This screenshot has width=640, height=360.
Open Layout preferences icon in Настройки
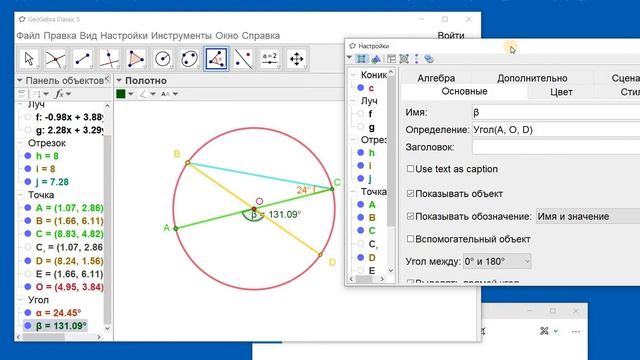pyautogui.click(x=391, y=59)
